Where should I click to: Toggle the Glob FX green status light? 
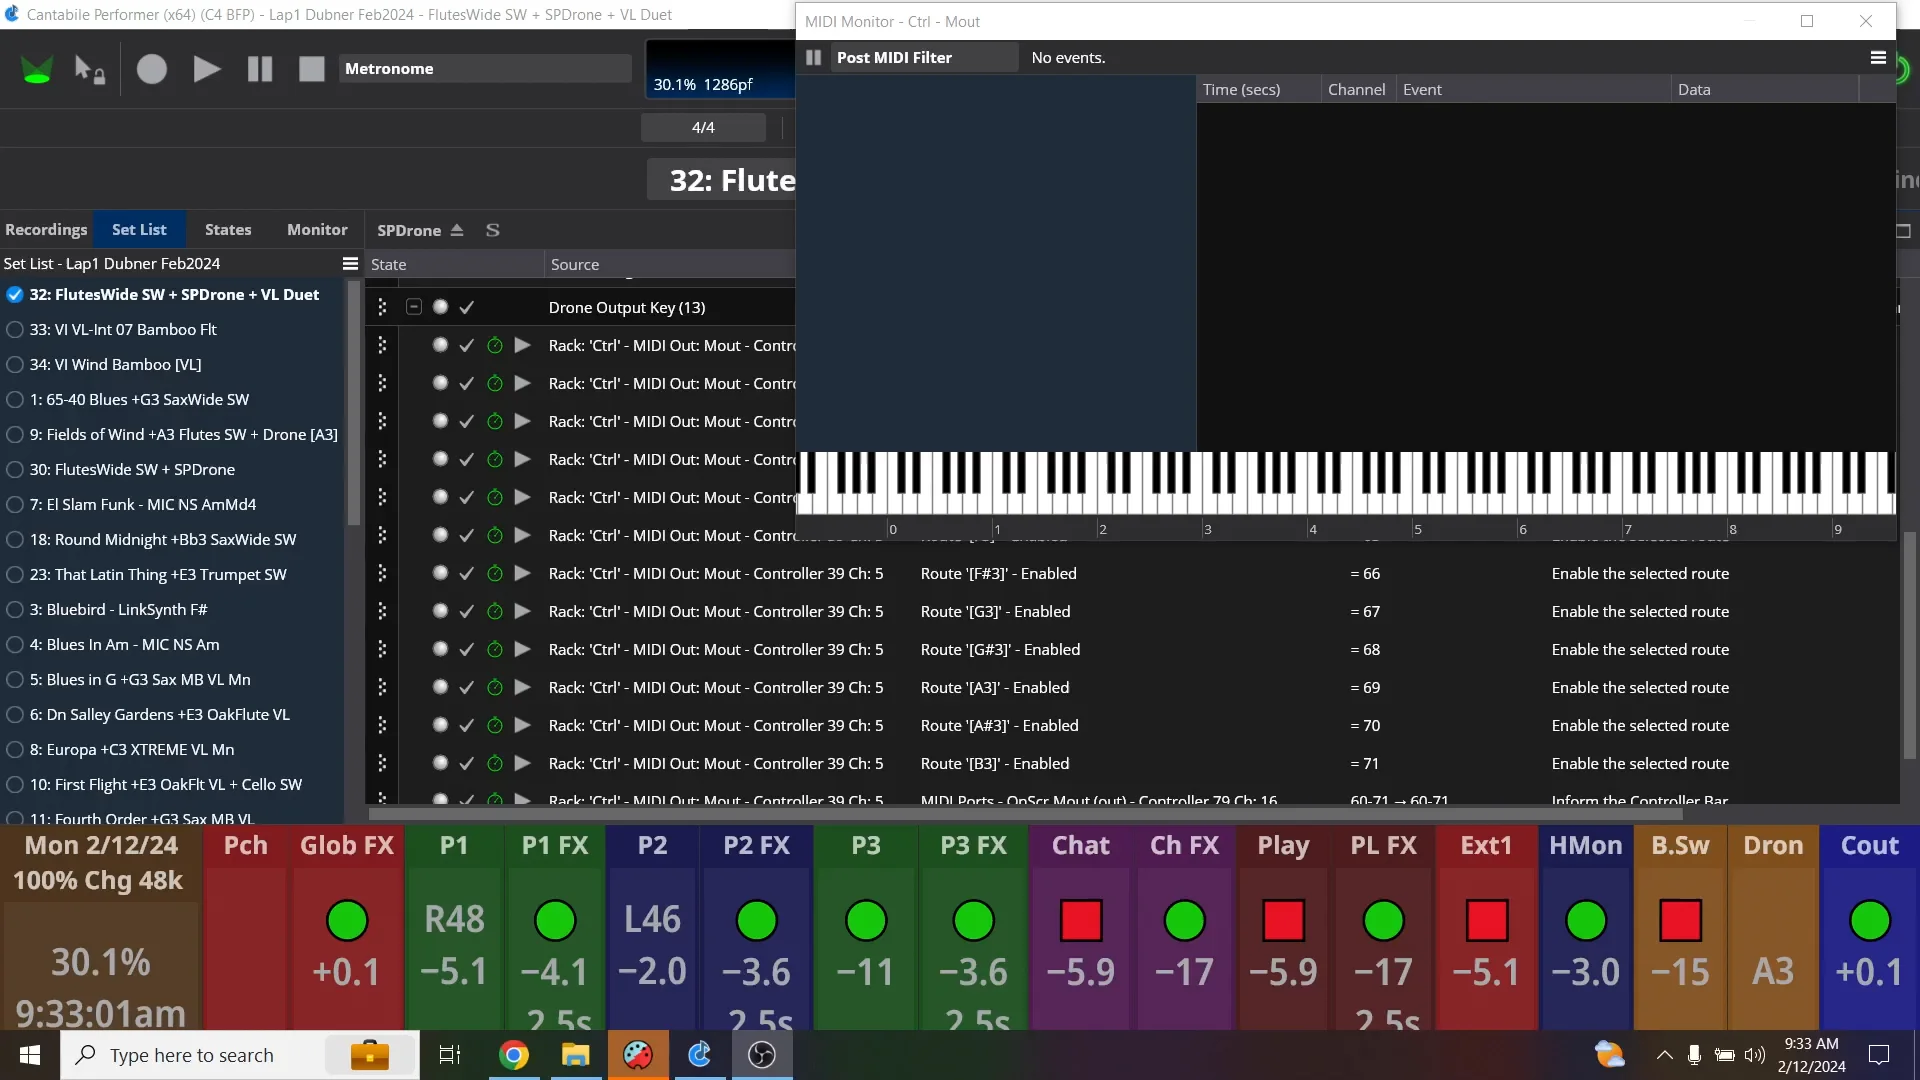pyautogui.click(x=347, y=920)
